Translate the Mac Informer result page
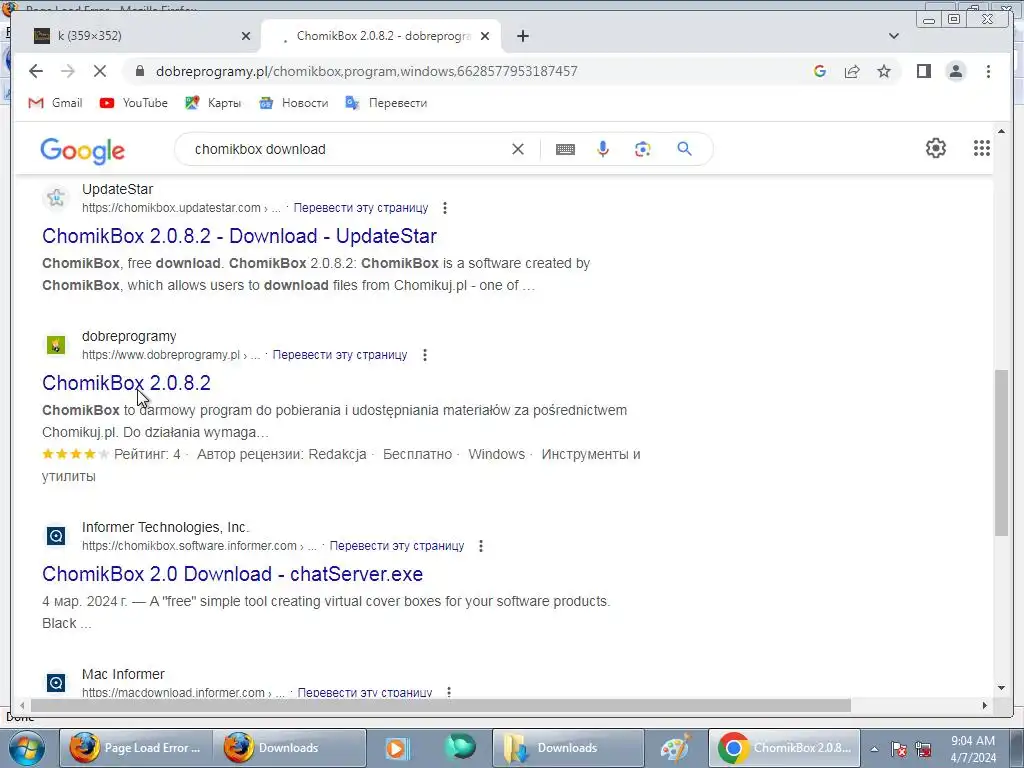1024x768 pixels. (x=364, y=692)
